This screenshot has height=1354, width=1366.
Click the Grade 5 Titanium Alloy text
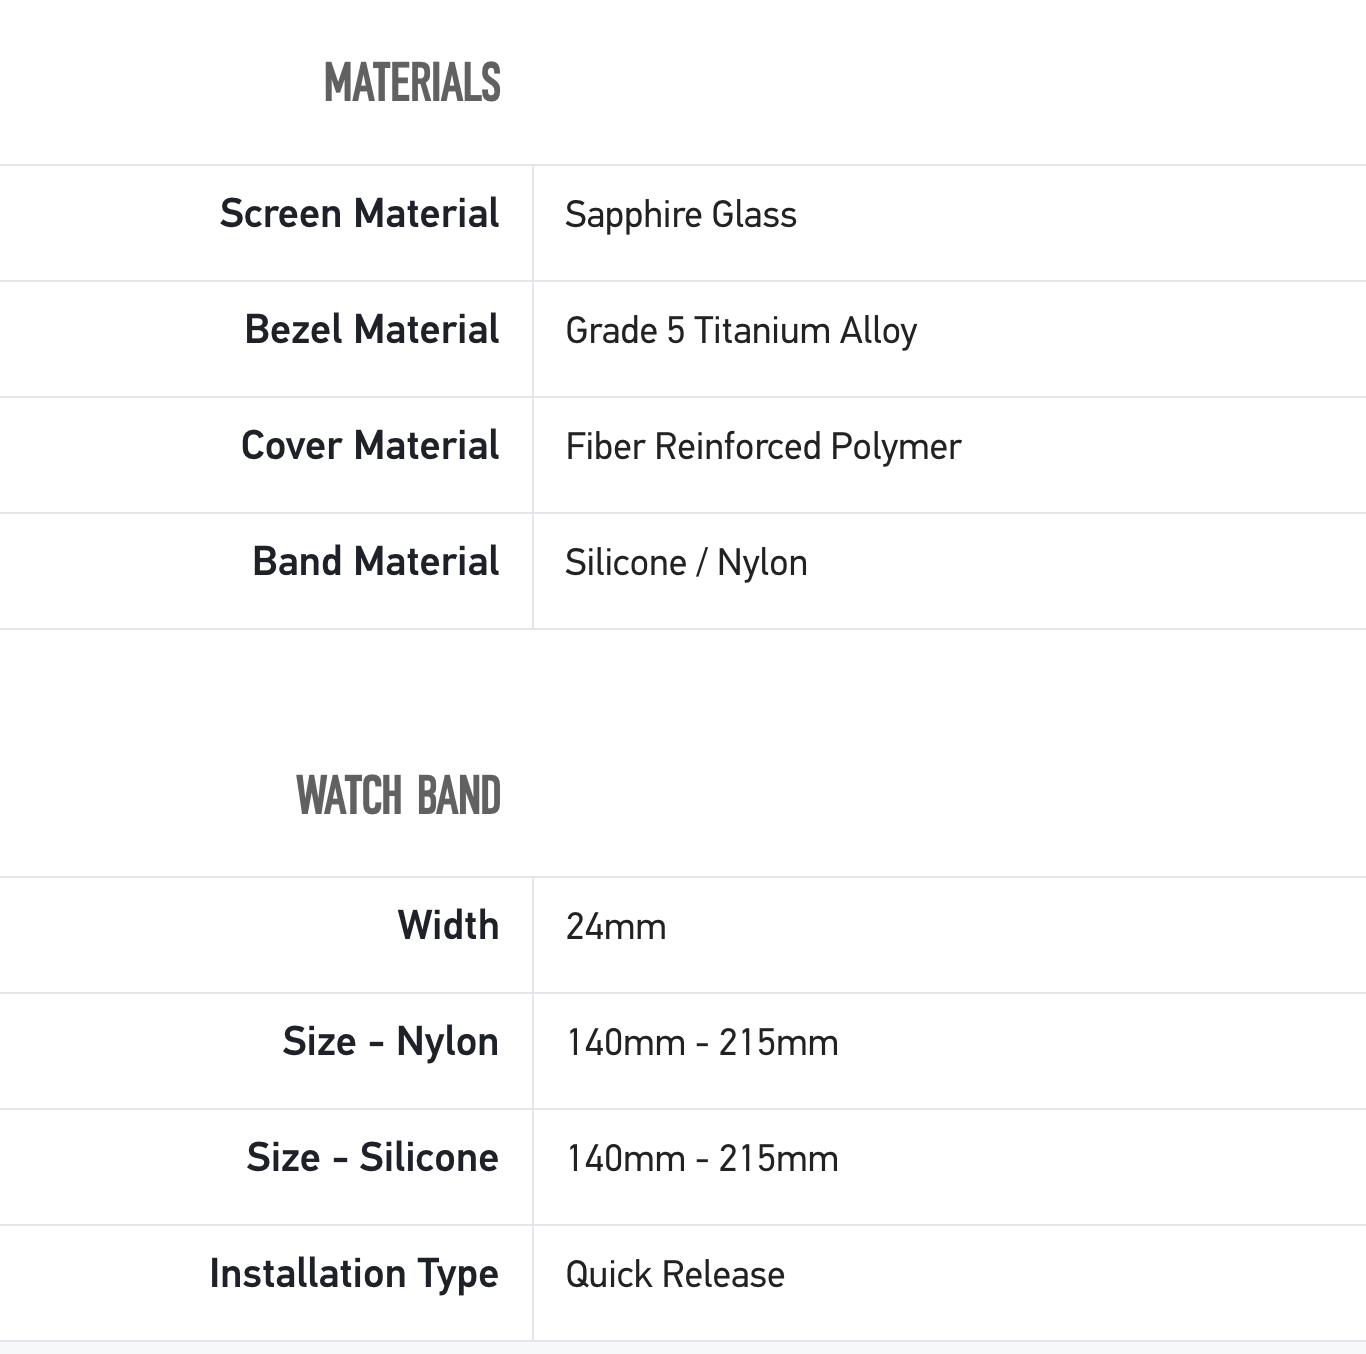(741, 331)
